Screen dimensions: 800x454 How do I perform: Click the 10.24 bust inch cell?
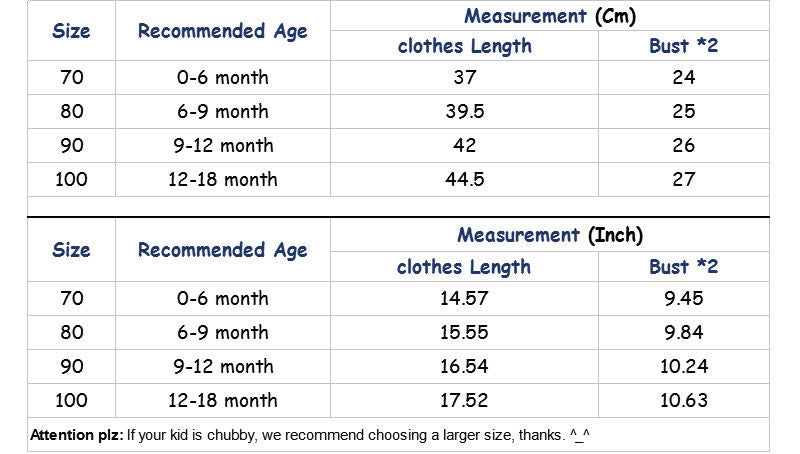(684, 366)
